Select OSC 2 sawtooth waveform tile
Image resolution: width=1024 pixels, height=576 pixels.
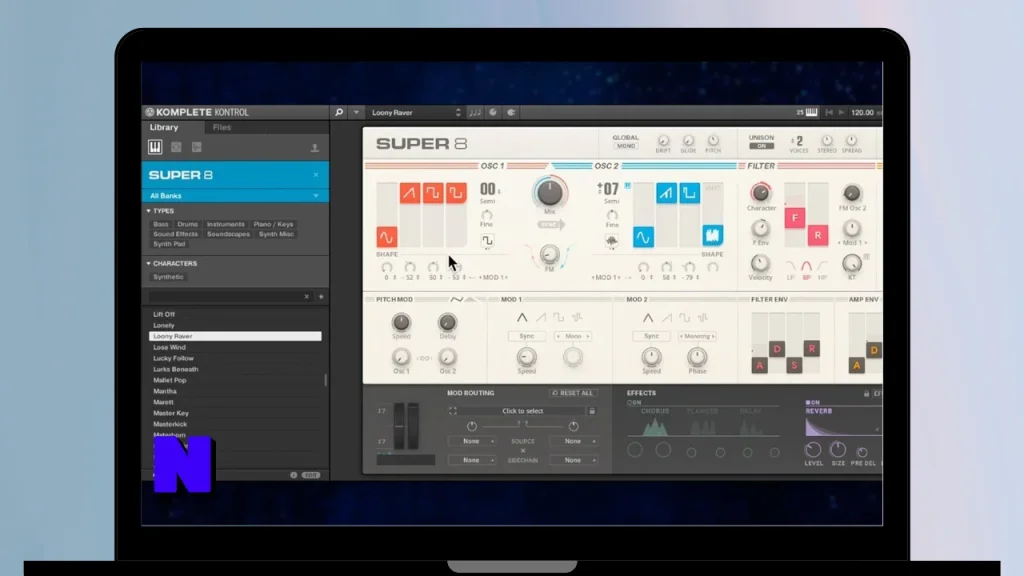tap(666, 193)
